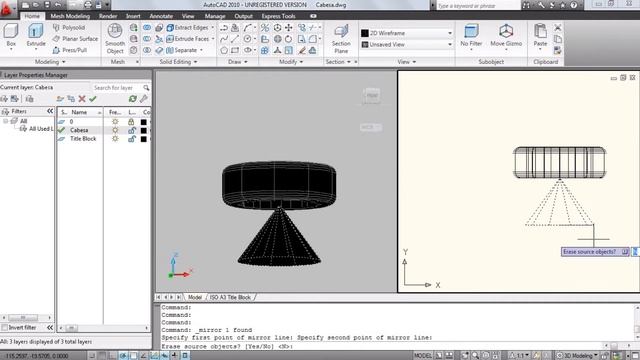The image size is (640, 360).
Task: Click the Erase tool in Modify panel
Action: coord(302,51)
